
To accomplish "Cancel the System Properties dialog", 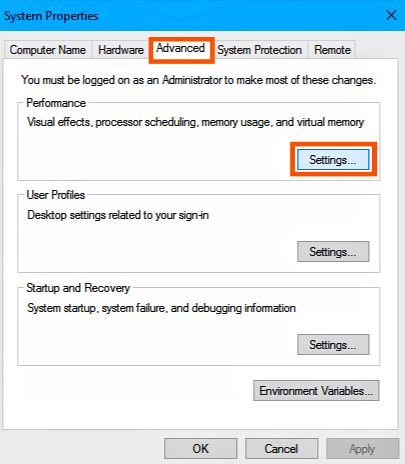I will click(x=281, y=449).
